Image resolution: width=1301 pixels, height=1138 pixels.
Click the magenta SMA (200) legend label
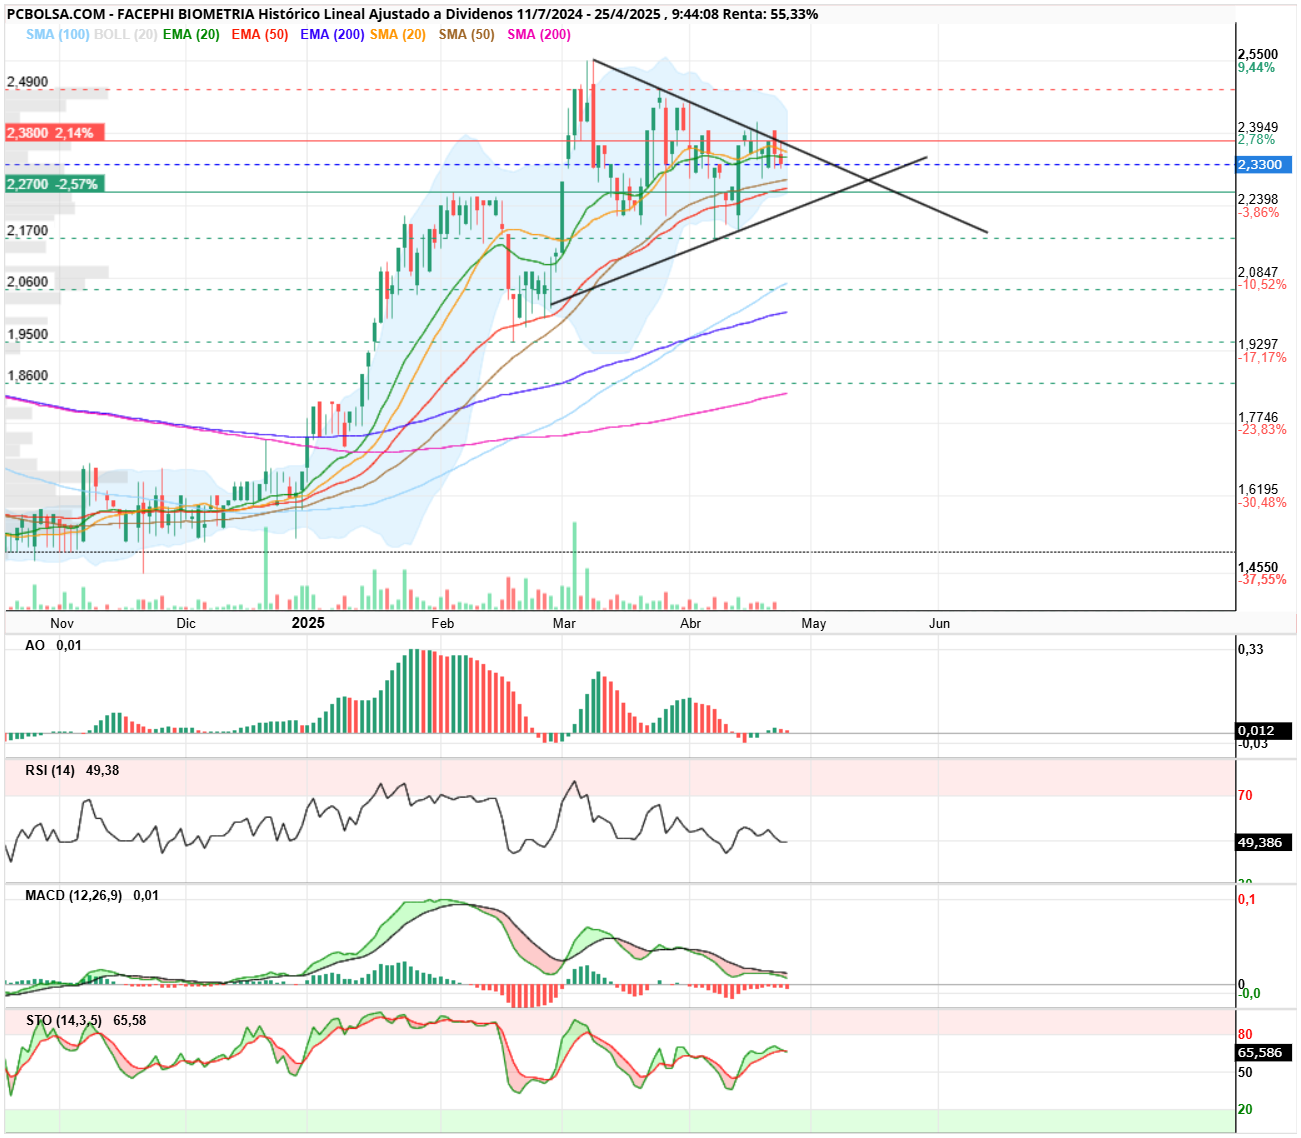pos(539,34)
